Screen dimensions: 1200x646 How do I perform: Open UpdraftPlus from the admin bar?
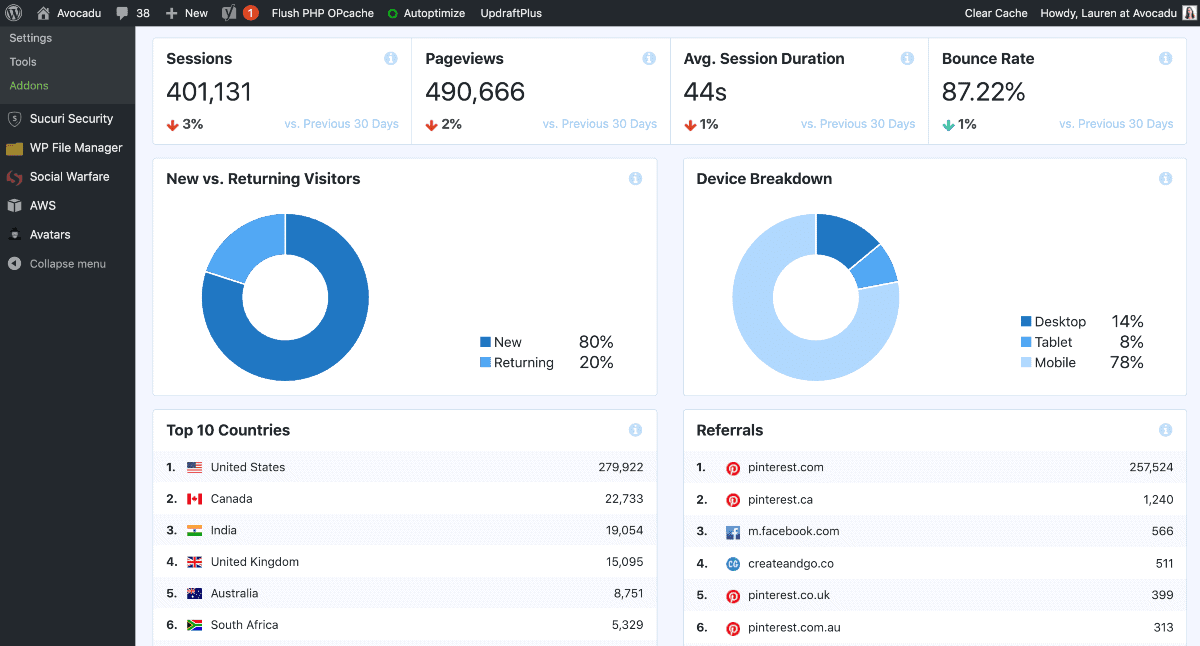pyautogui.click(x=512, y=13)
